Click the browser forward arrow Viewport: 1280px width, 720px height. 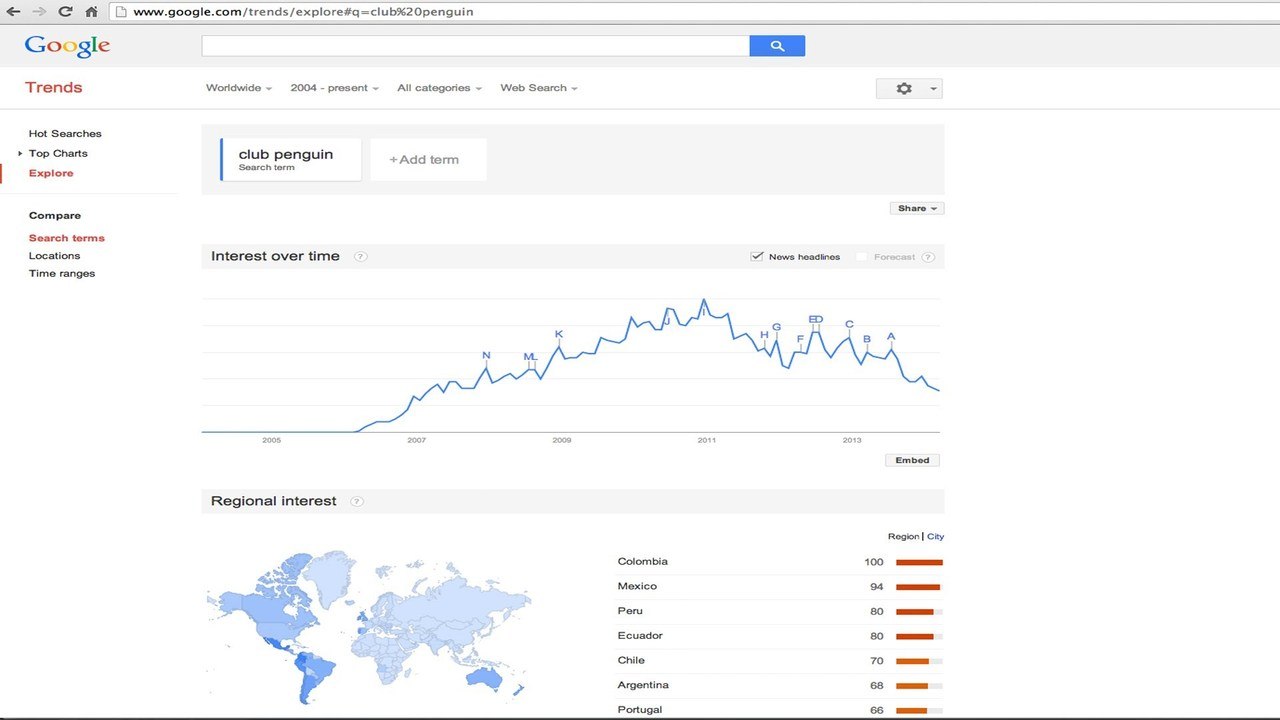pos(39,11)
